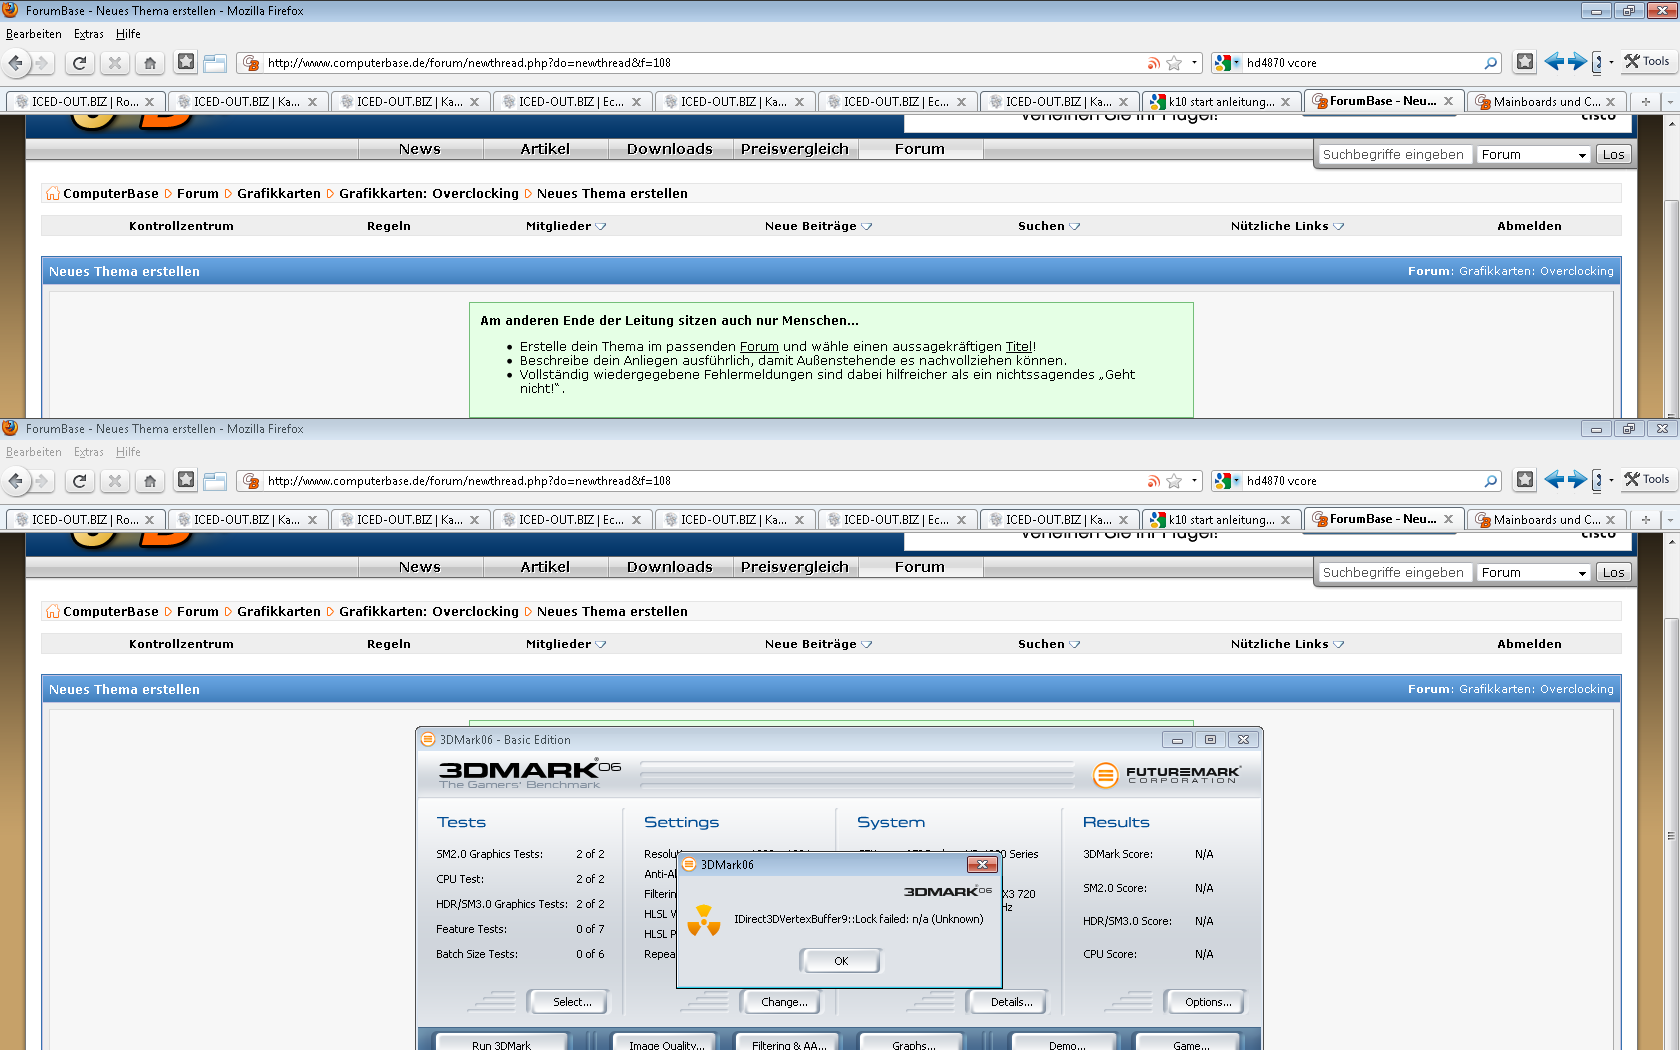Click blue right arrow icon in upper toolbar
Image resolution: width=1680 pixels, height=1050 pixels.
click(x=1577, y=62)
